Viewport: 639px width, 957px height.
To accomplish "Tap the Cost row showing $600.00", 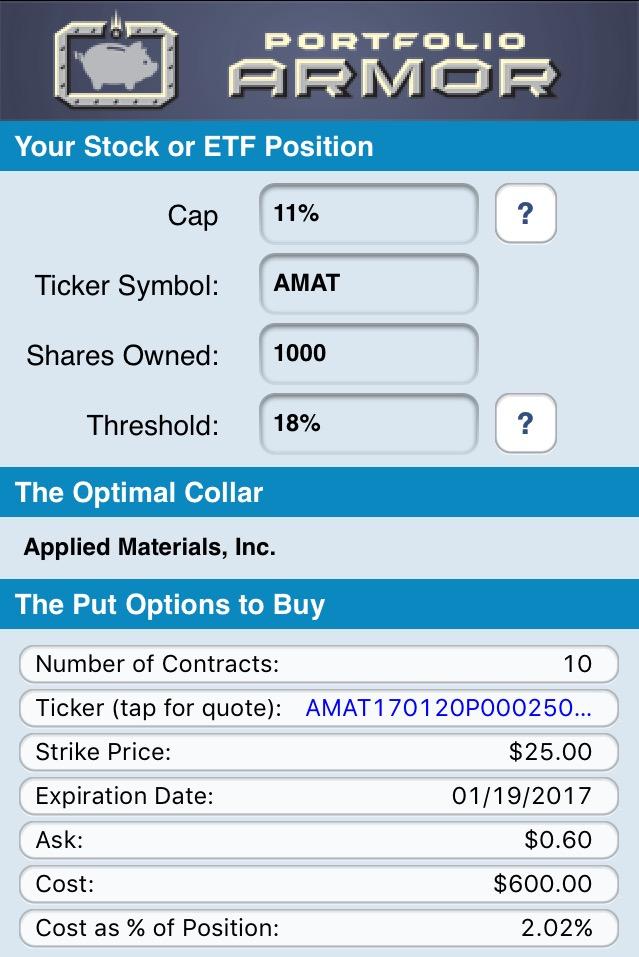I will point(320,884).
